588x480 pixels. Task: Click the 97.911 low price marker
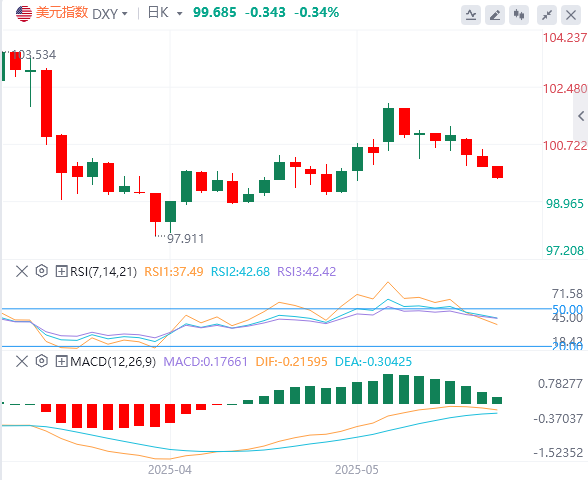point(185,238)
